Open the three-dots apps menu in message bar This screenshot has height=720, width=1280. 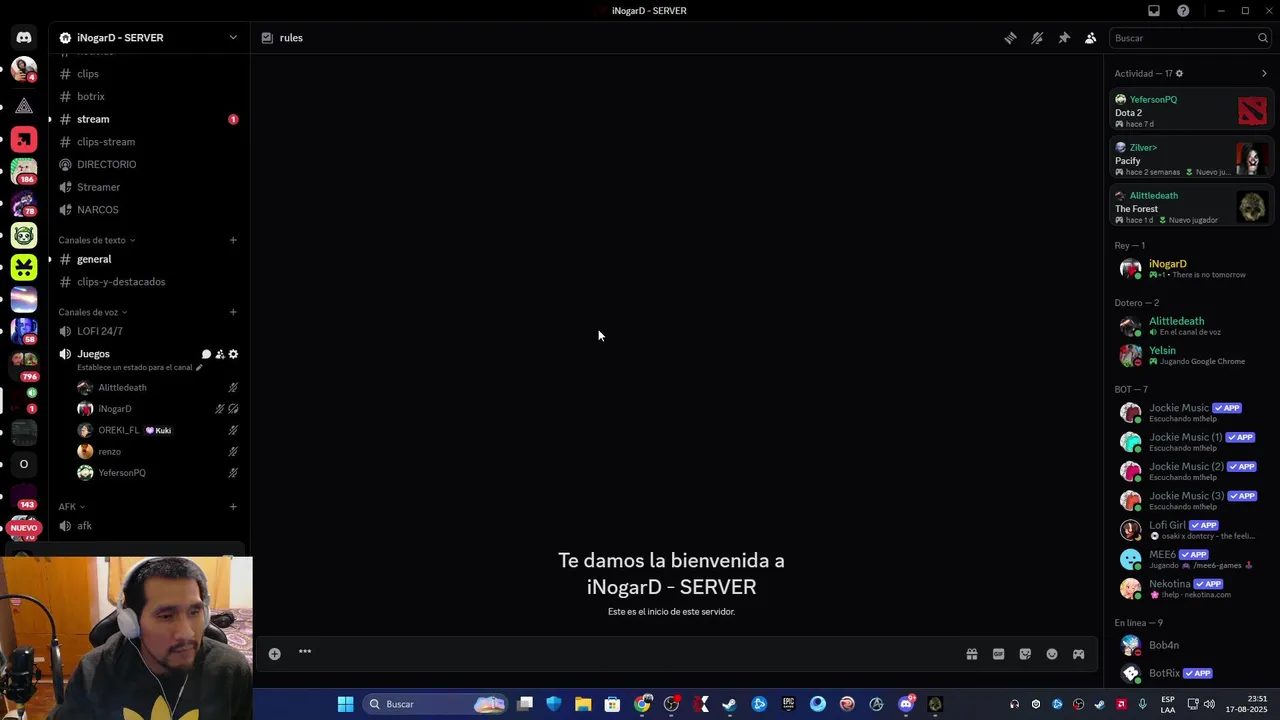(305, 652)
